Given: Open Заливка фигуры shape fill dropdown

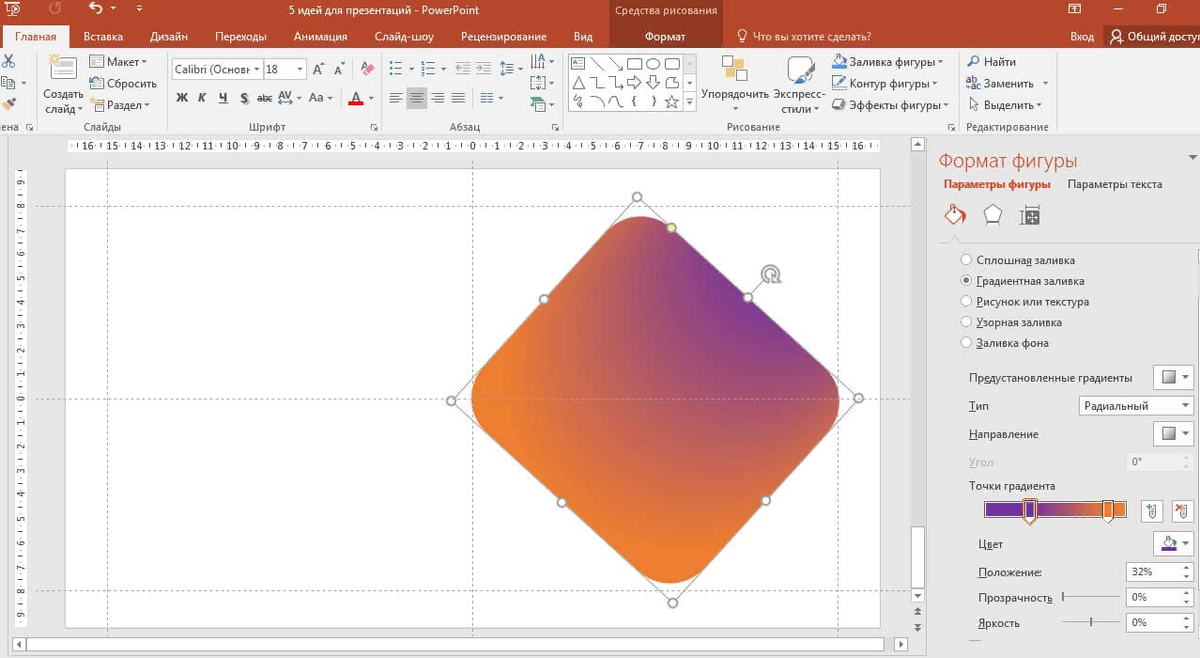Looking at the screenshot, I should (x=889, y=62).
